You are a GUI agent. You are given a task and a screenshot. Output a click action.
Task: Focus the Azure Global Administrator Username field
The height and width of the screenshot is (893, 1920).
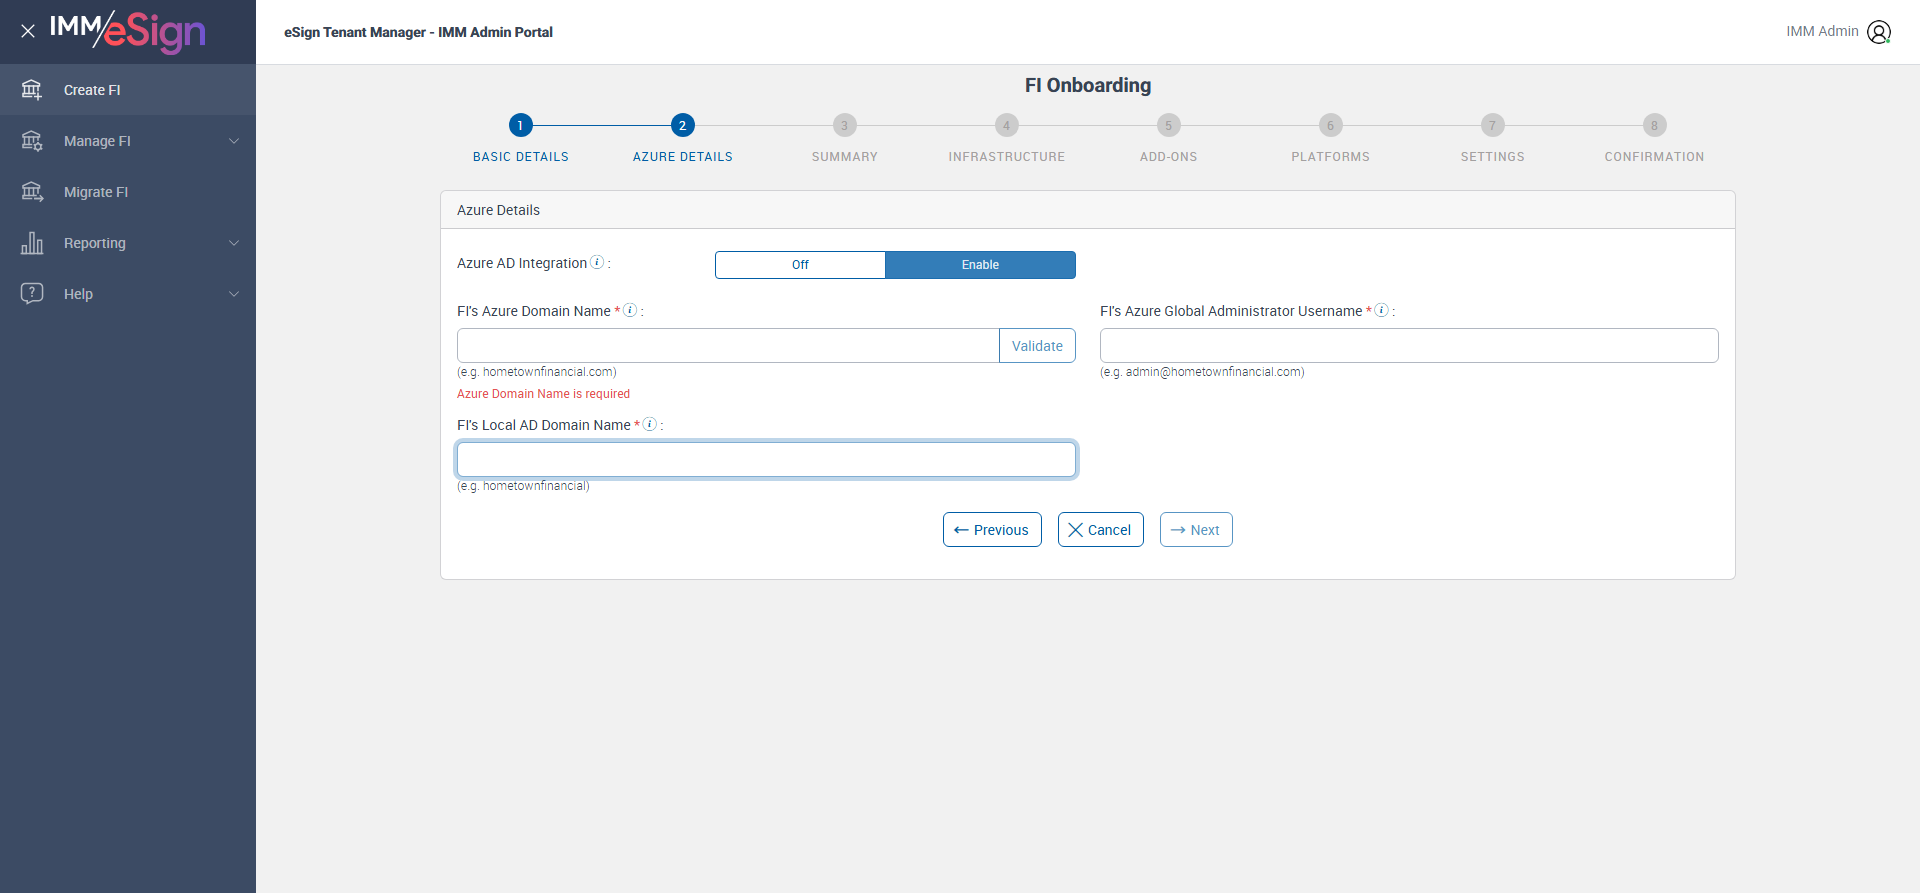pyautogui.click(x=1409, y=346)
